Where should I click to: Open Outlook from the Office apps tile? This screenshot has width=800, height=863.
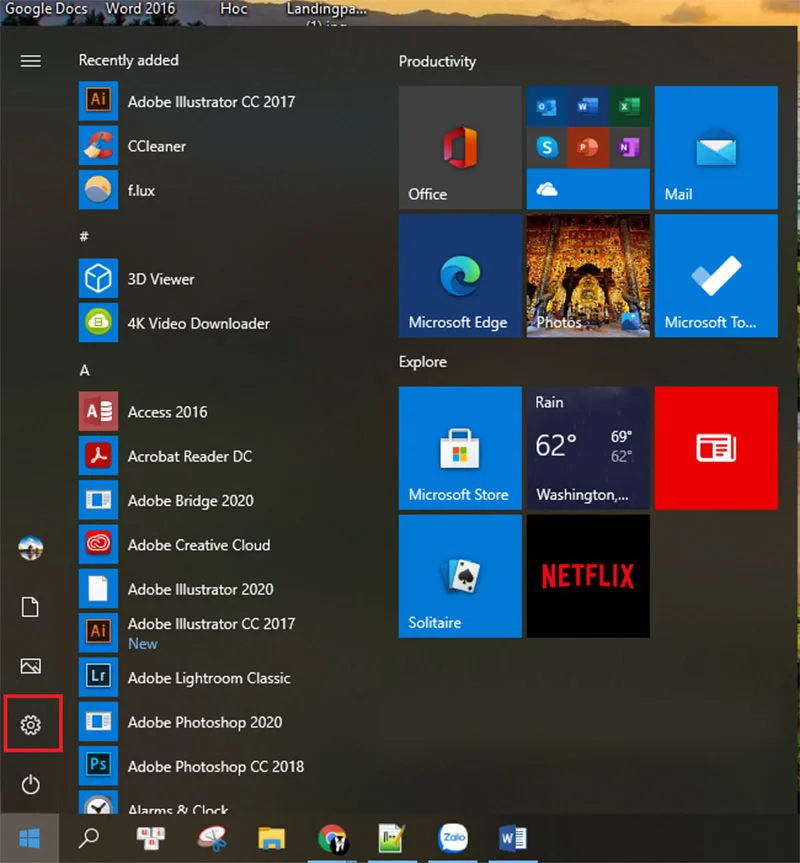tap(547, 106)
